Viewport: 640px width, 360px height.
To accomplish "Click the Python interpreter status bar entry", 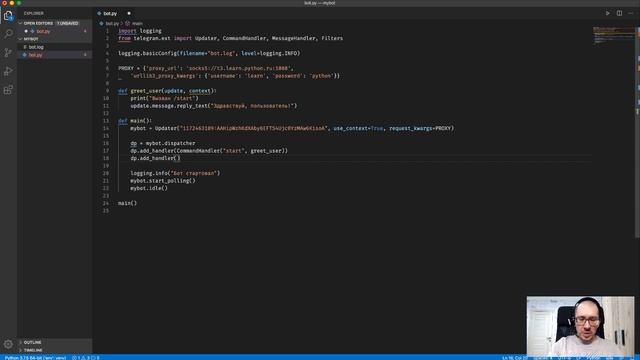I will click(35, 358).
